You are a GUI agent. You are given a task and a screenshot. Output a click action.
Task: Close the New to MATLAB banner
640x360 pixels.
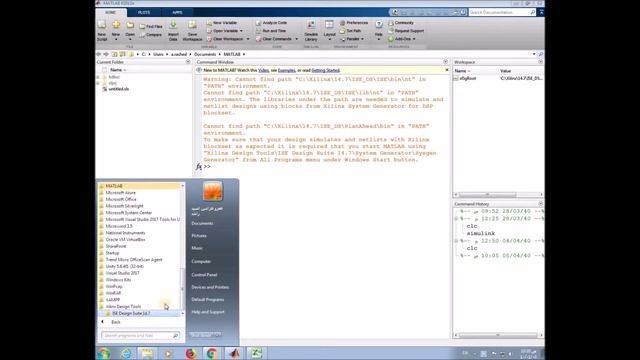pyautogui.click(x=447, y=70)
